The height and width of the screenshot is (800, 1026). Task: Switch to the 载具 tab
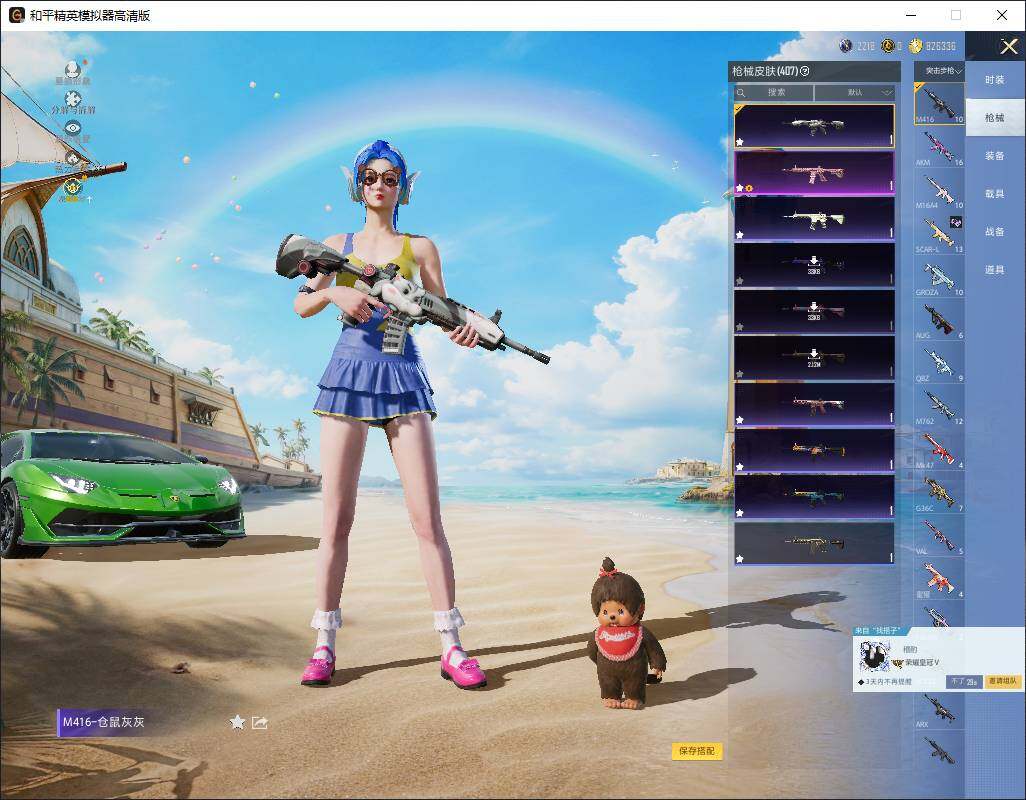click(995, 194)
